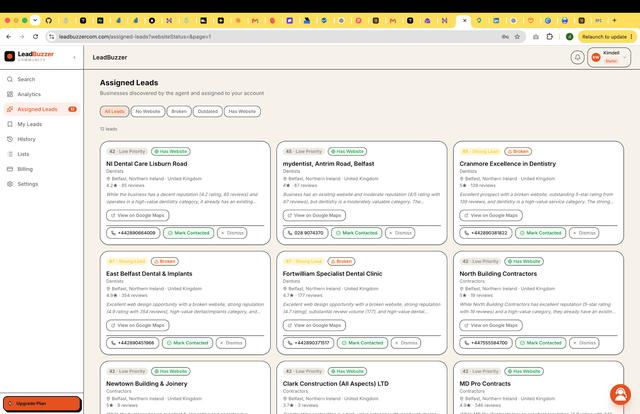The image size is (640, 414).
Task: Click the browser back arrow
Action: 9,37
